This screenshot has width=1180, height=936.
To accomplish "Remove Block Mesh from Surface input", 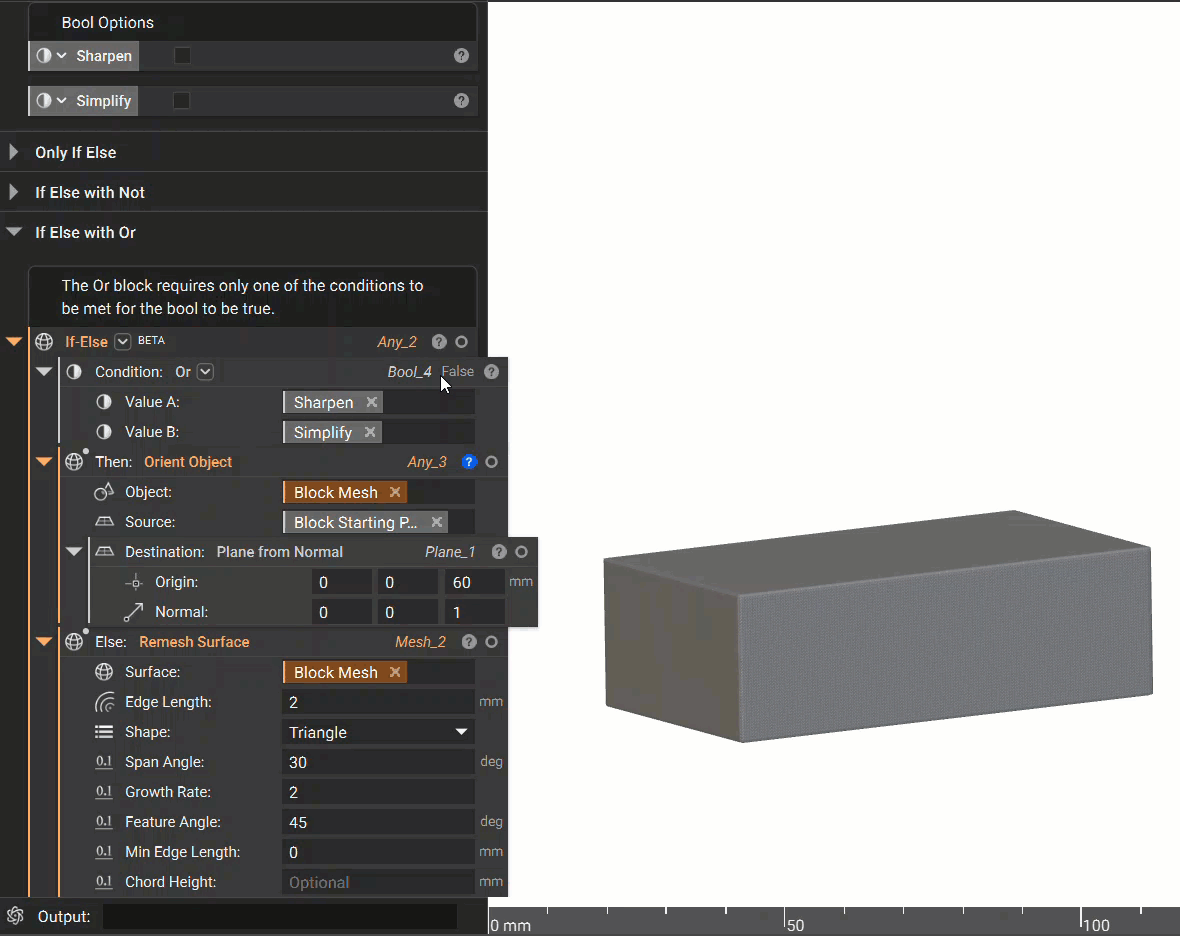I will (395, 672).
